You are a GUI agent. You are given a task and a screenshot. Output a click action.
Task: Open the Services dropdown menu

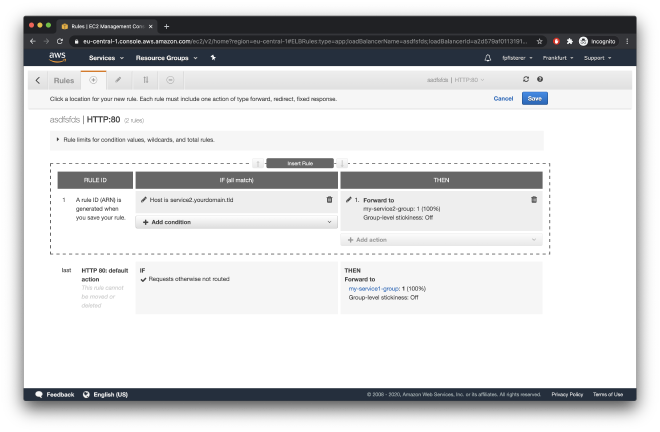(x=106, y=58)
